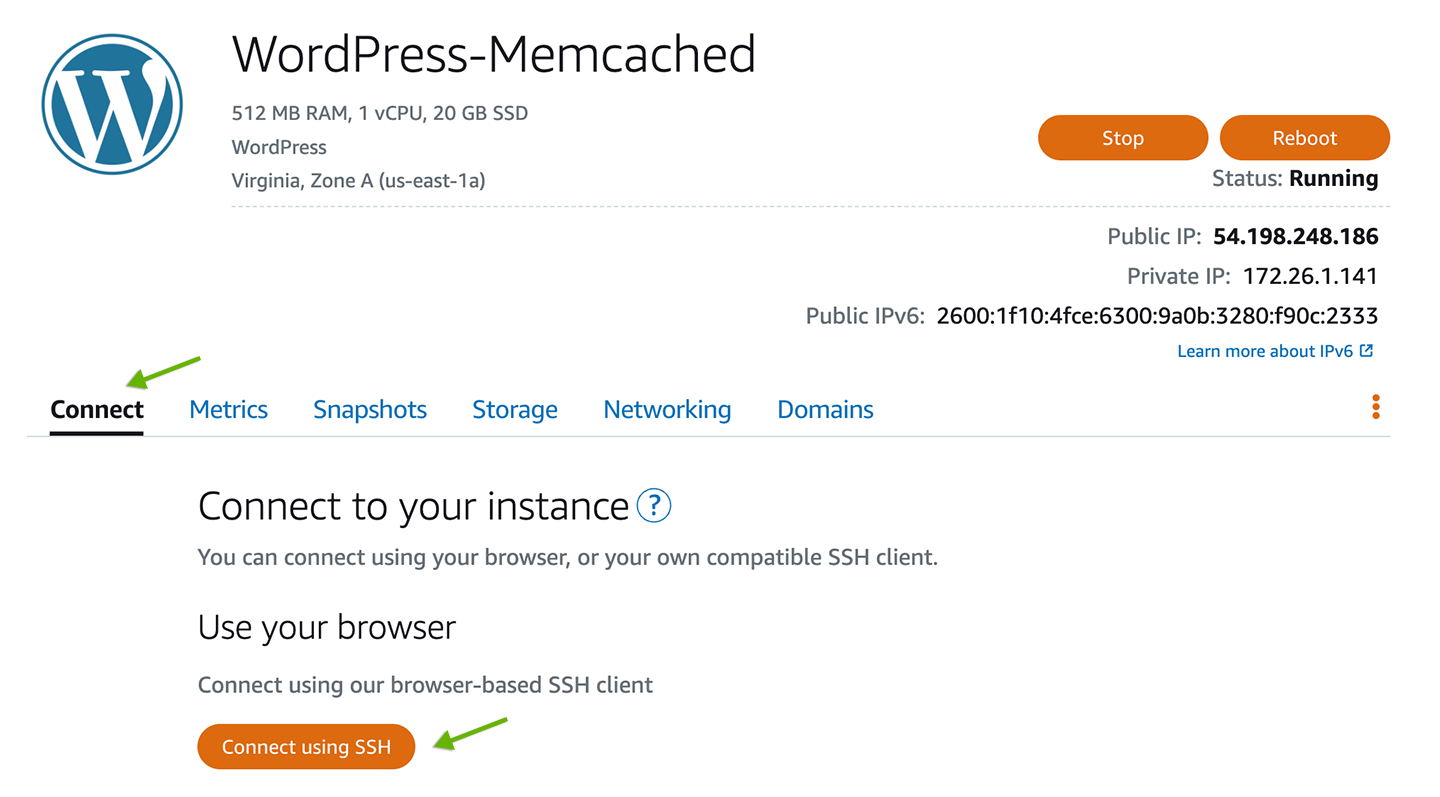This screenshot has width=1440, height=797.
Task: Follow the Learn more about IPv6 link
Action: coord(1275,351)
